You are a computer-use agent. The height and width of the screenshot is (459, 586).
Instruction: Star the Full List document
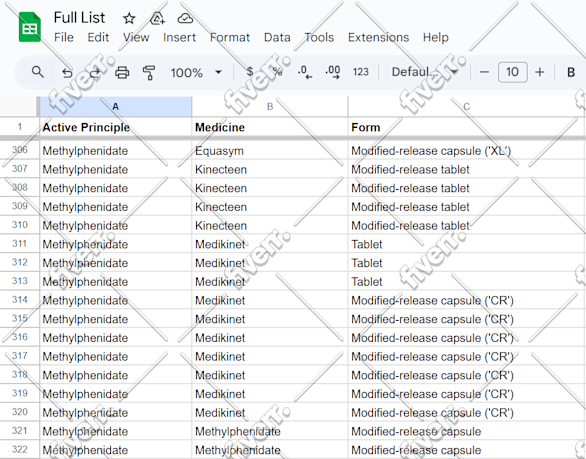[129, 18]
